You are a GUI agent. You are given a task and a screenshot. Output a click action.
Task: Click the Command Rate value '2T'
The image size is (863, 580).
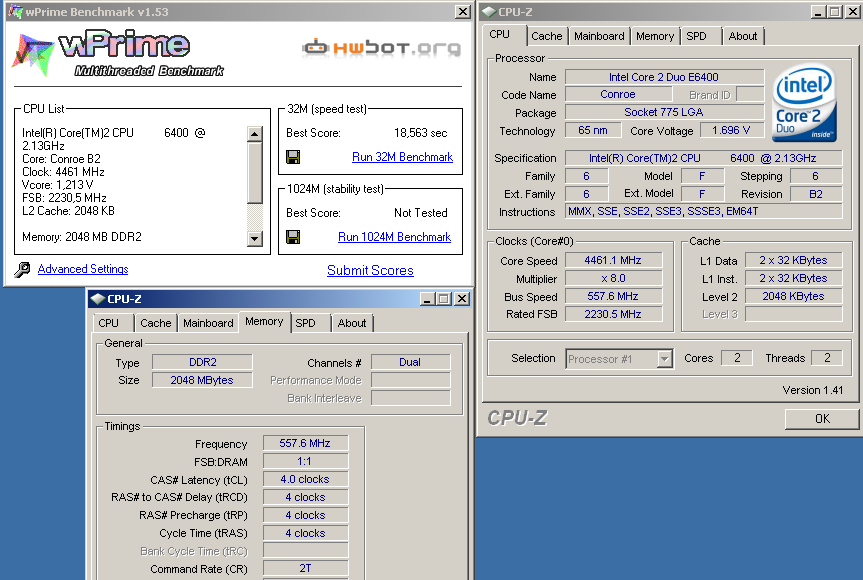pyautogui.click(x=305, y=568)
